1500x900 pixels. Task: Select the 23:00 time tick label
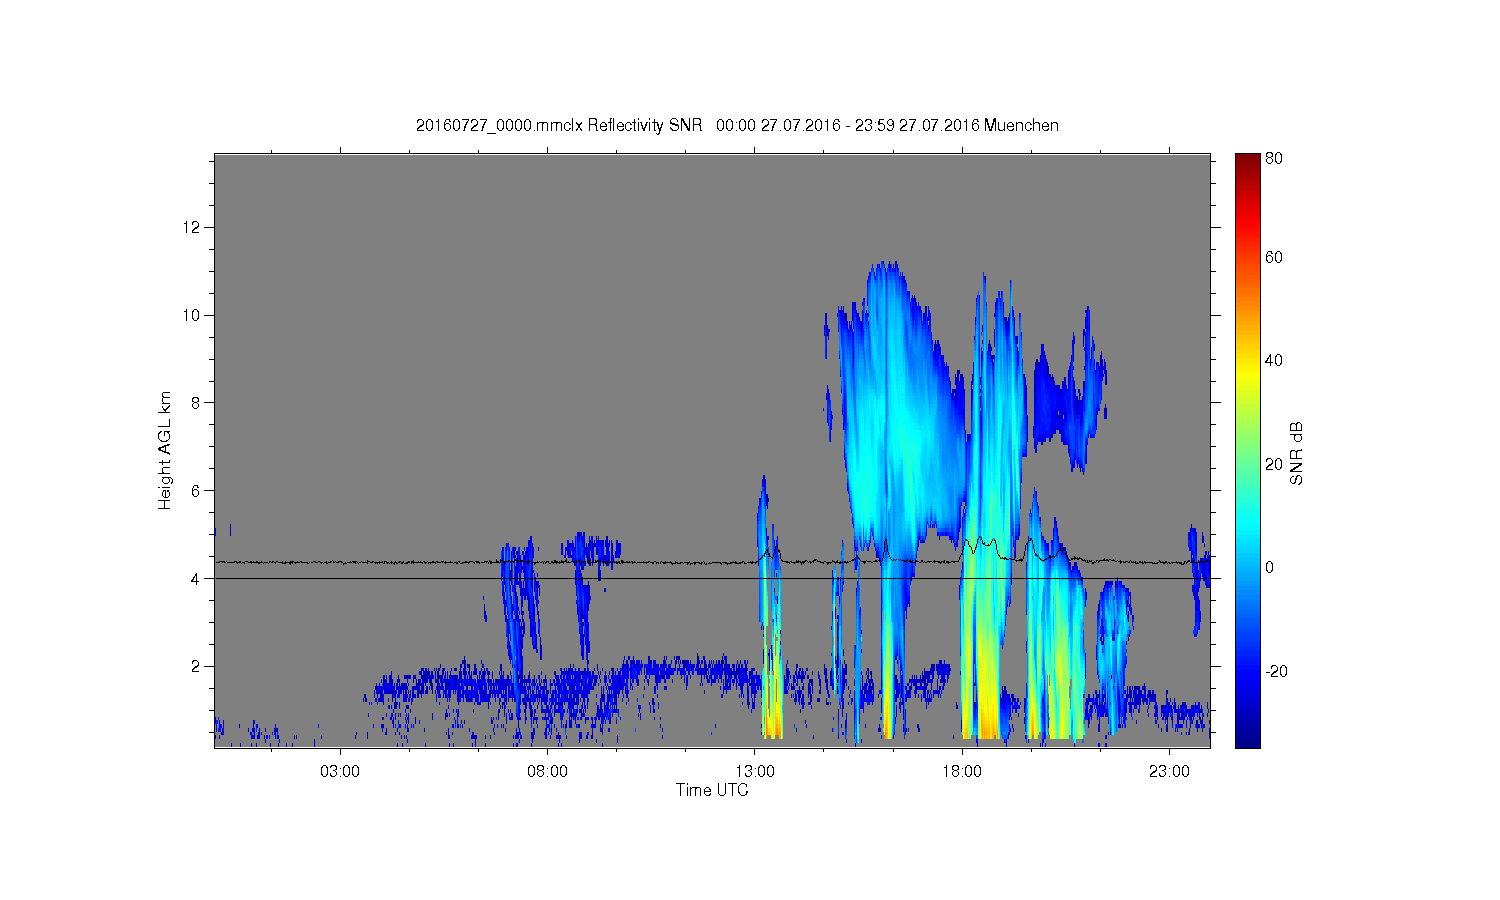pos(1169,772)
